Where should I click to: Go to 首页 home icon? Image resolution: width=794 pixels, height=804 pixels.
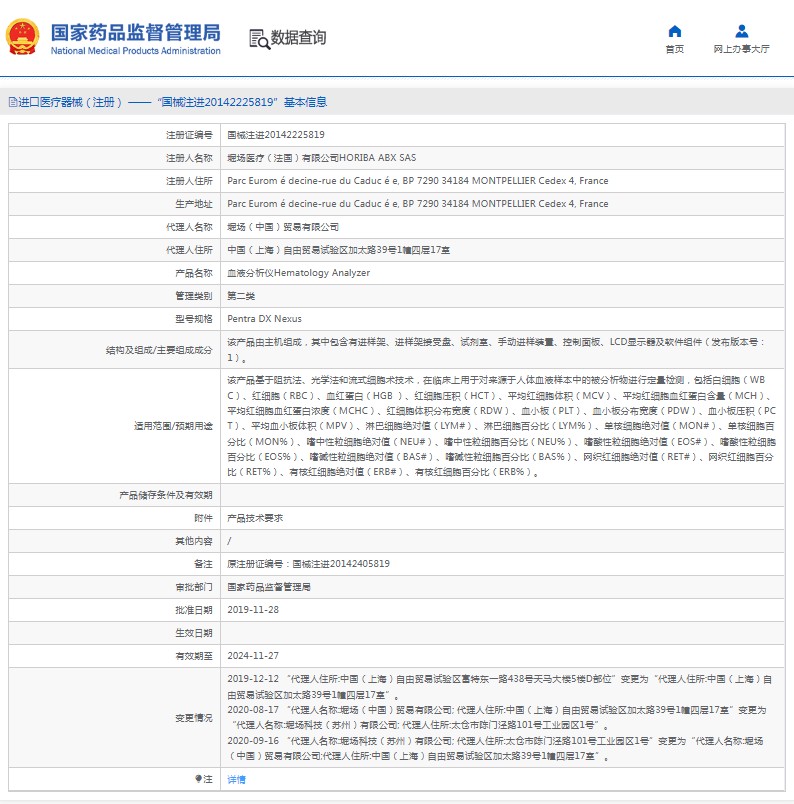click(x=674, y=31)
